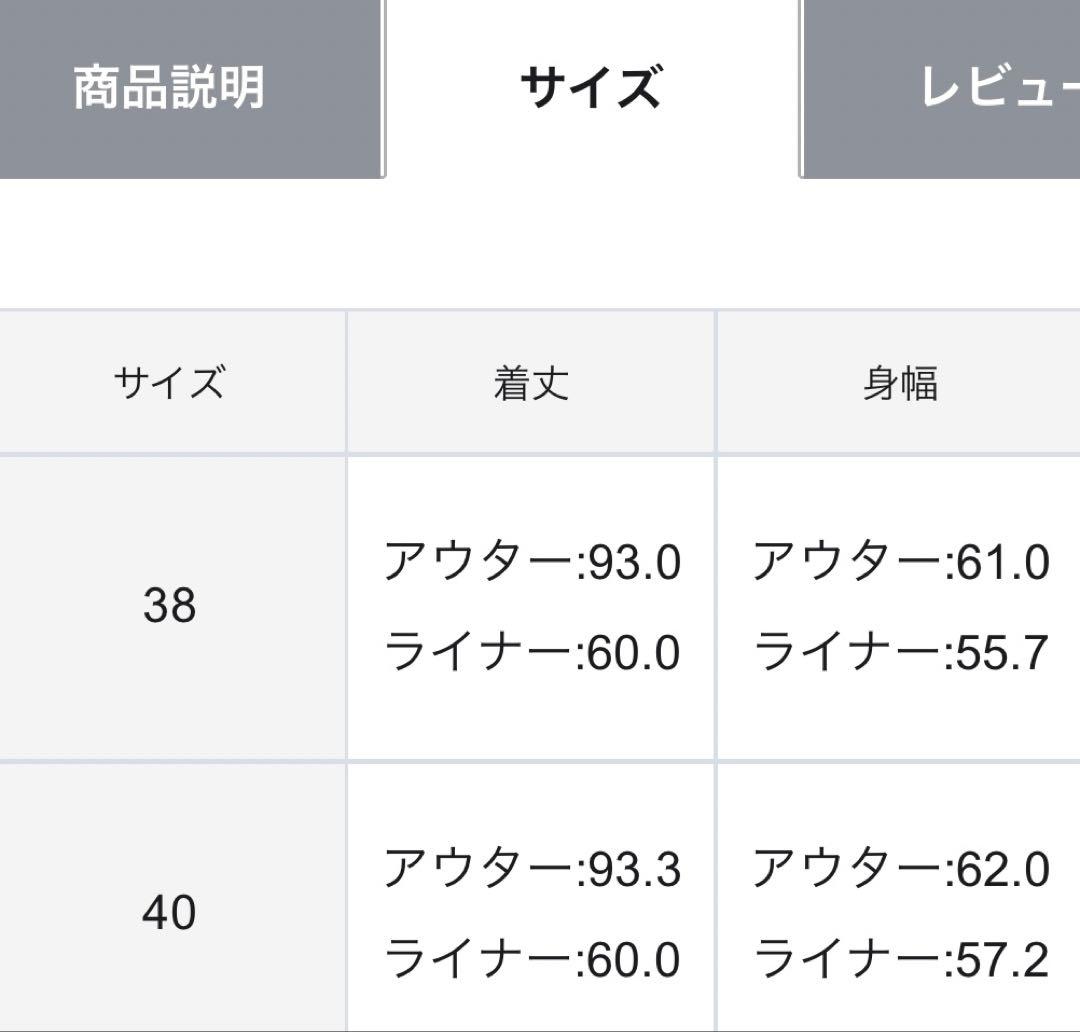The width and height of the screenshot is (1080, 1032).
Task: Click the size 38 着丈 cell
Action: (530, 605)
